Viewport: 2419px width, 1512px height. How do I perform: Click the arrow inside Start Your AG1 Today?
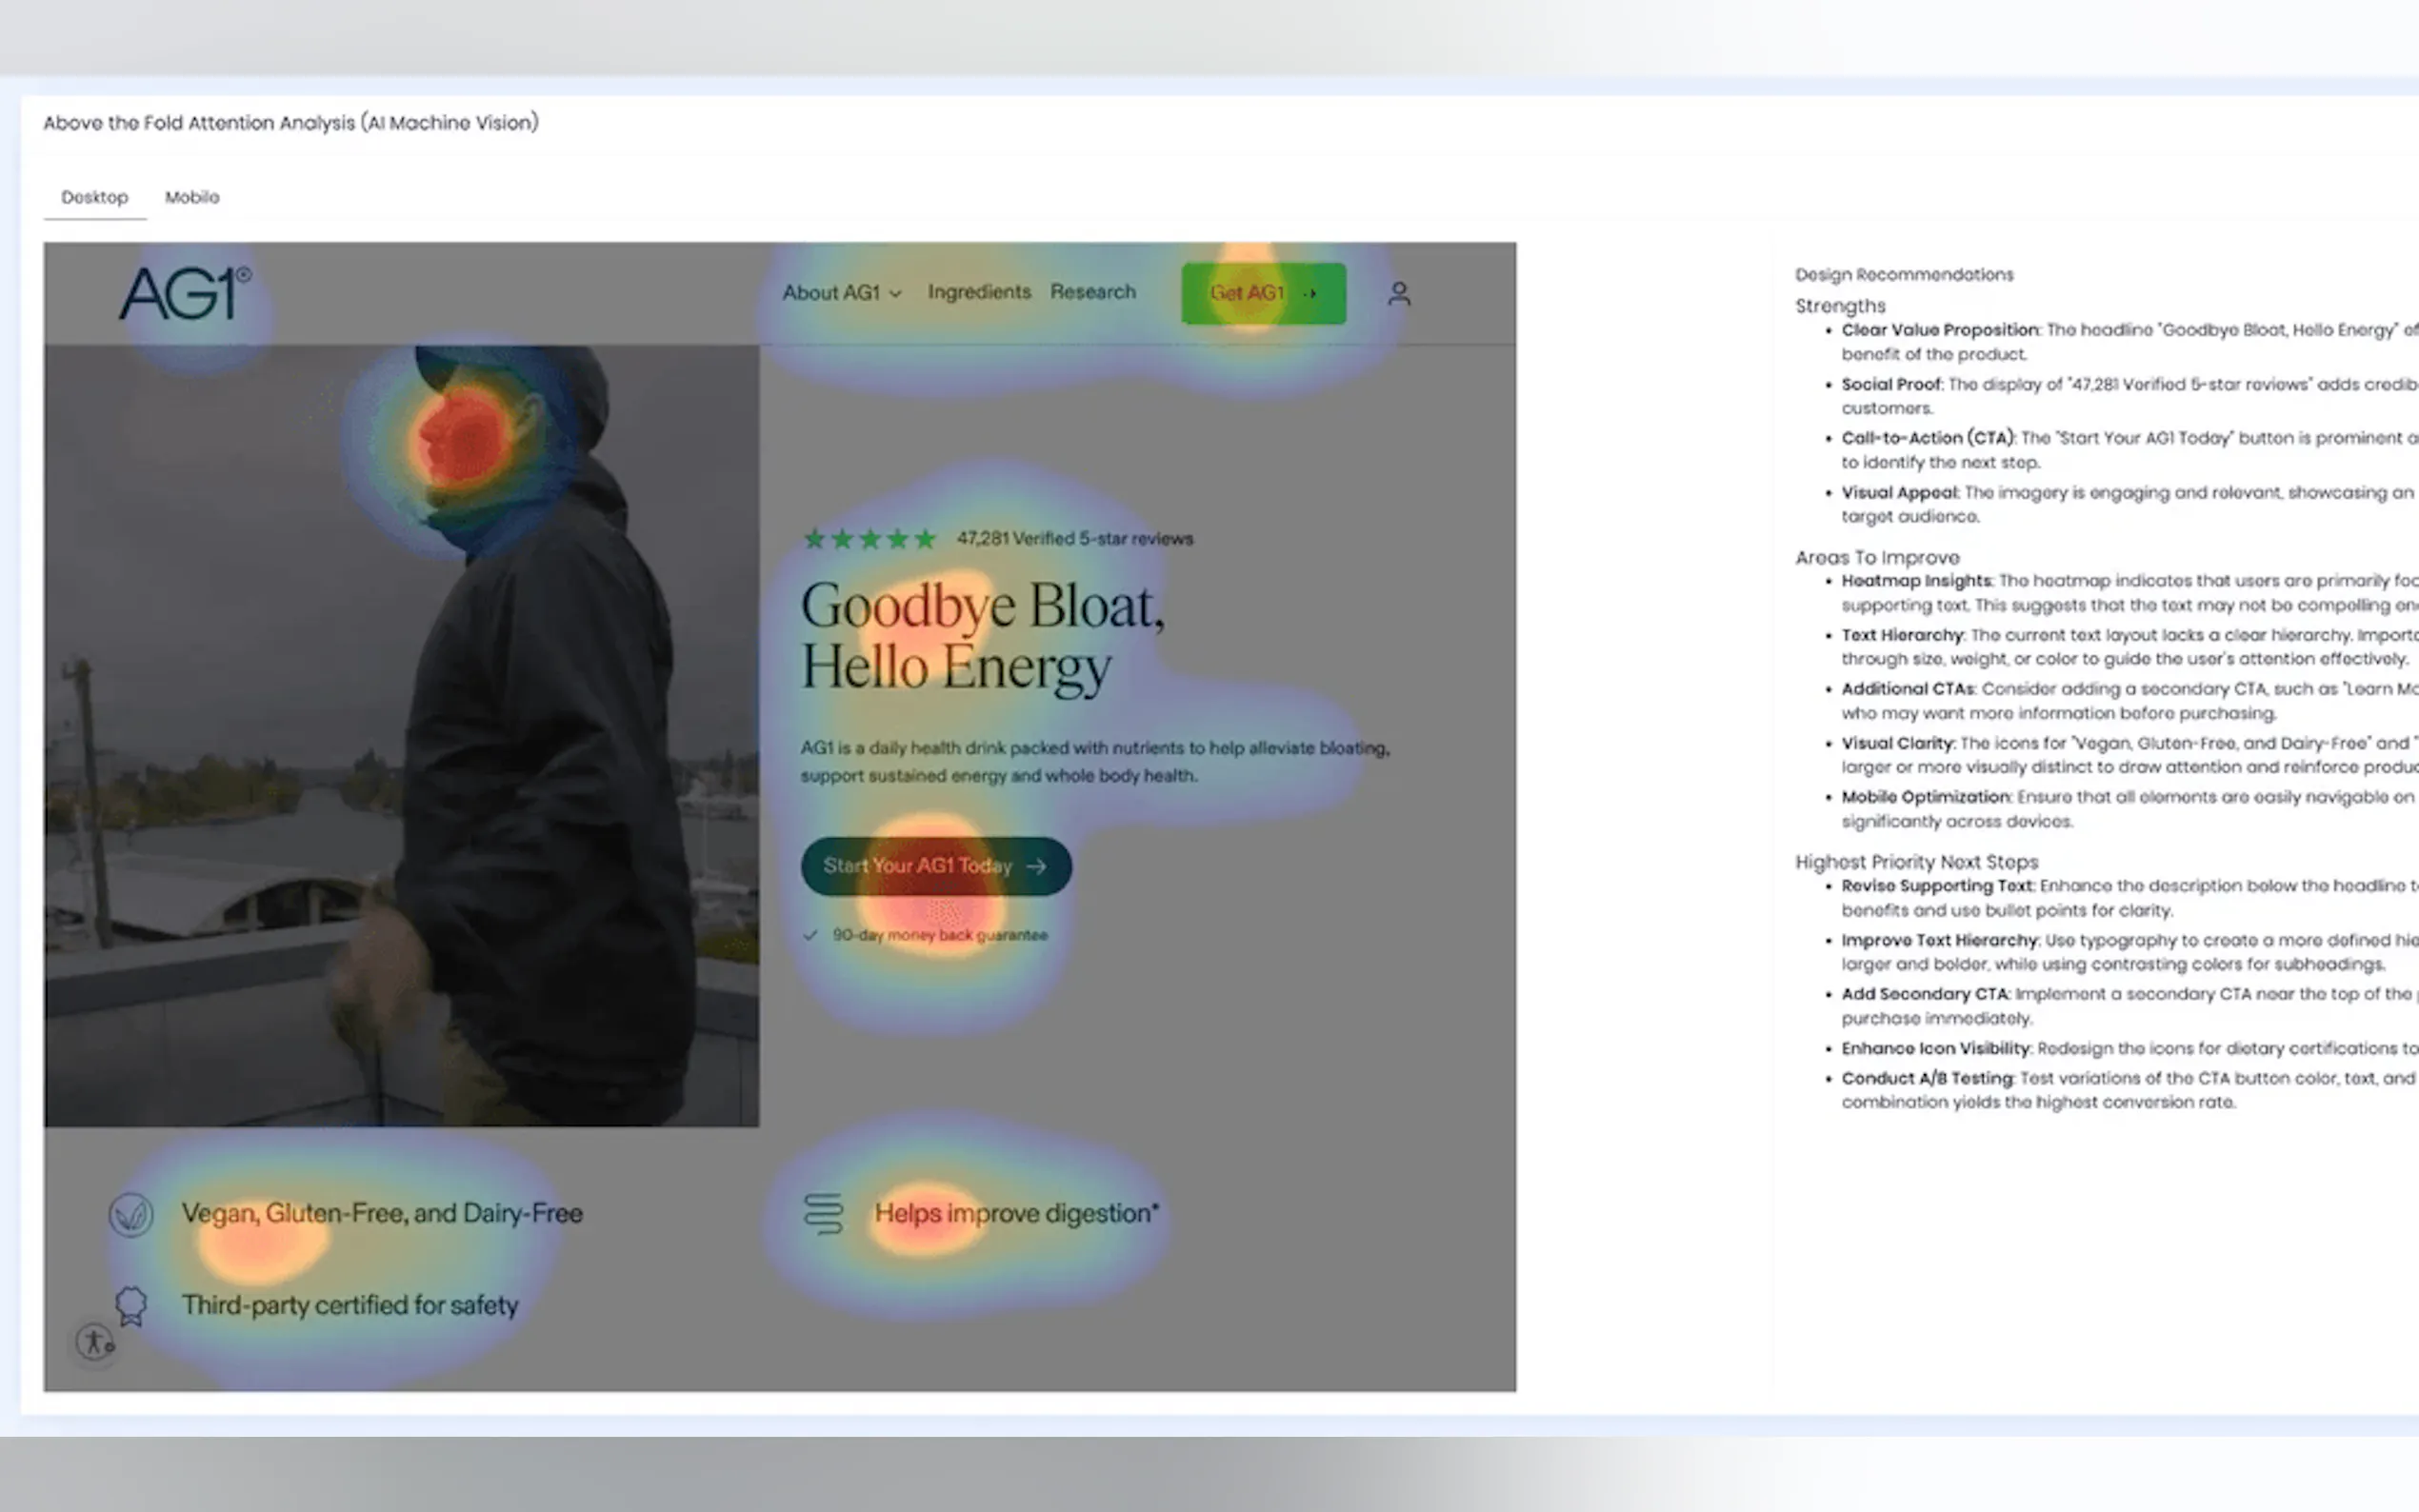point(1037,866)
